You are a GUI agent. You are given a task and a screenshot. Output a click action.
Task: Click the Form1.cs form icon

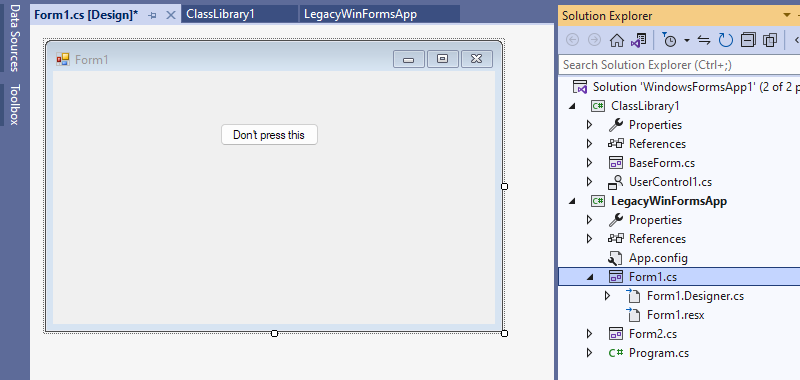coord(616,277)
